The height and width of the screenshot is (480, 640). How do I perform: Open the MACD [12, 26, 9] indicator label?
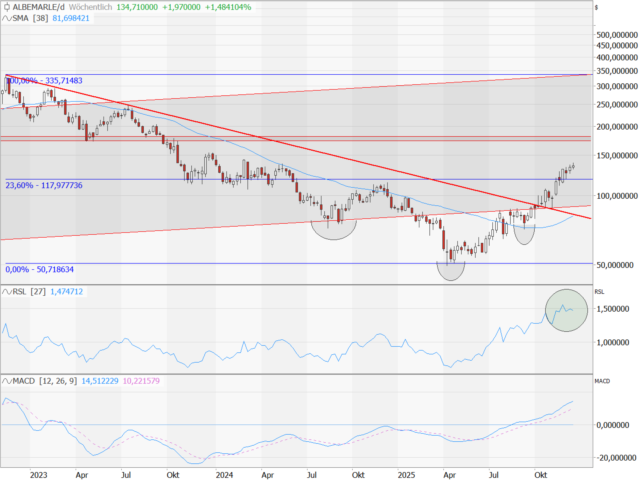(45, 381)
